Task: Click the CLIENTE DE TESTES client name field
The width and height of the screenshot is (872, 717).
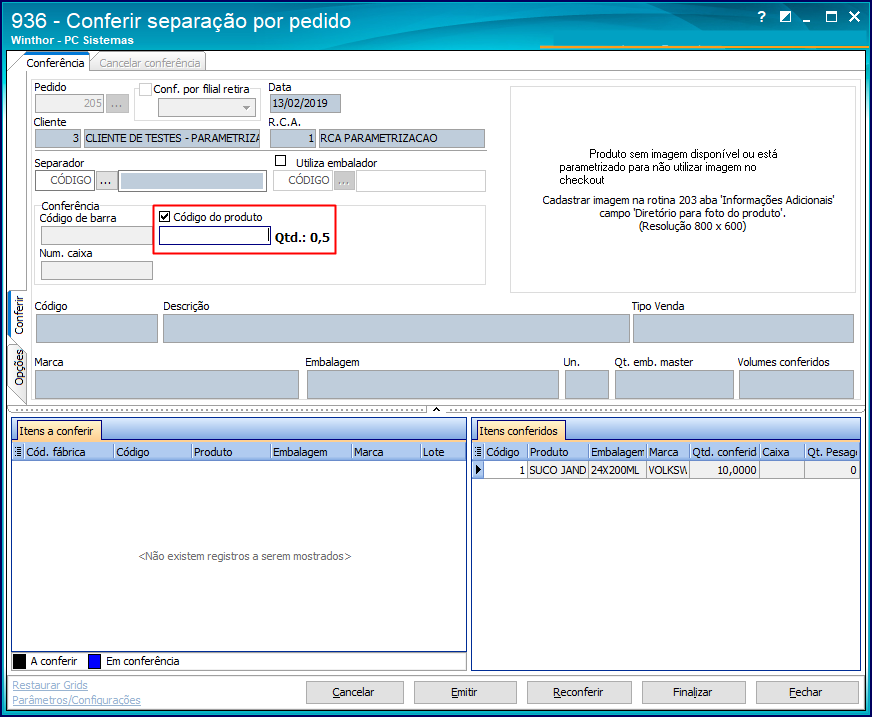Action: 172,138
